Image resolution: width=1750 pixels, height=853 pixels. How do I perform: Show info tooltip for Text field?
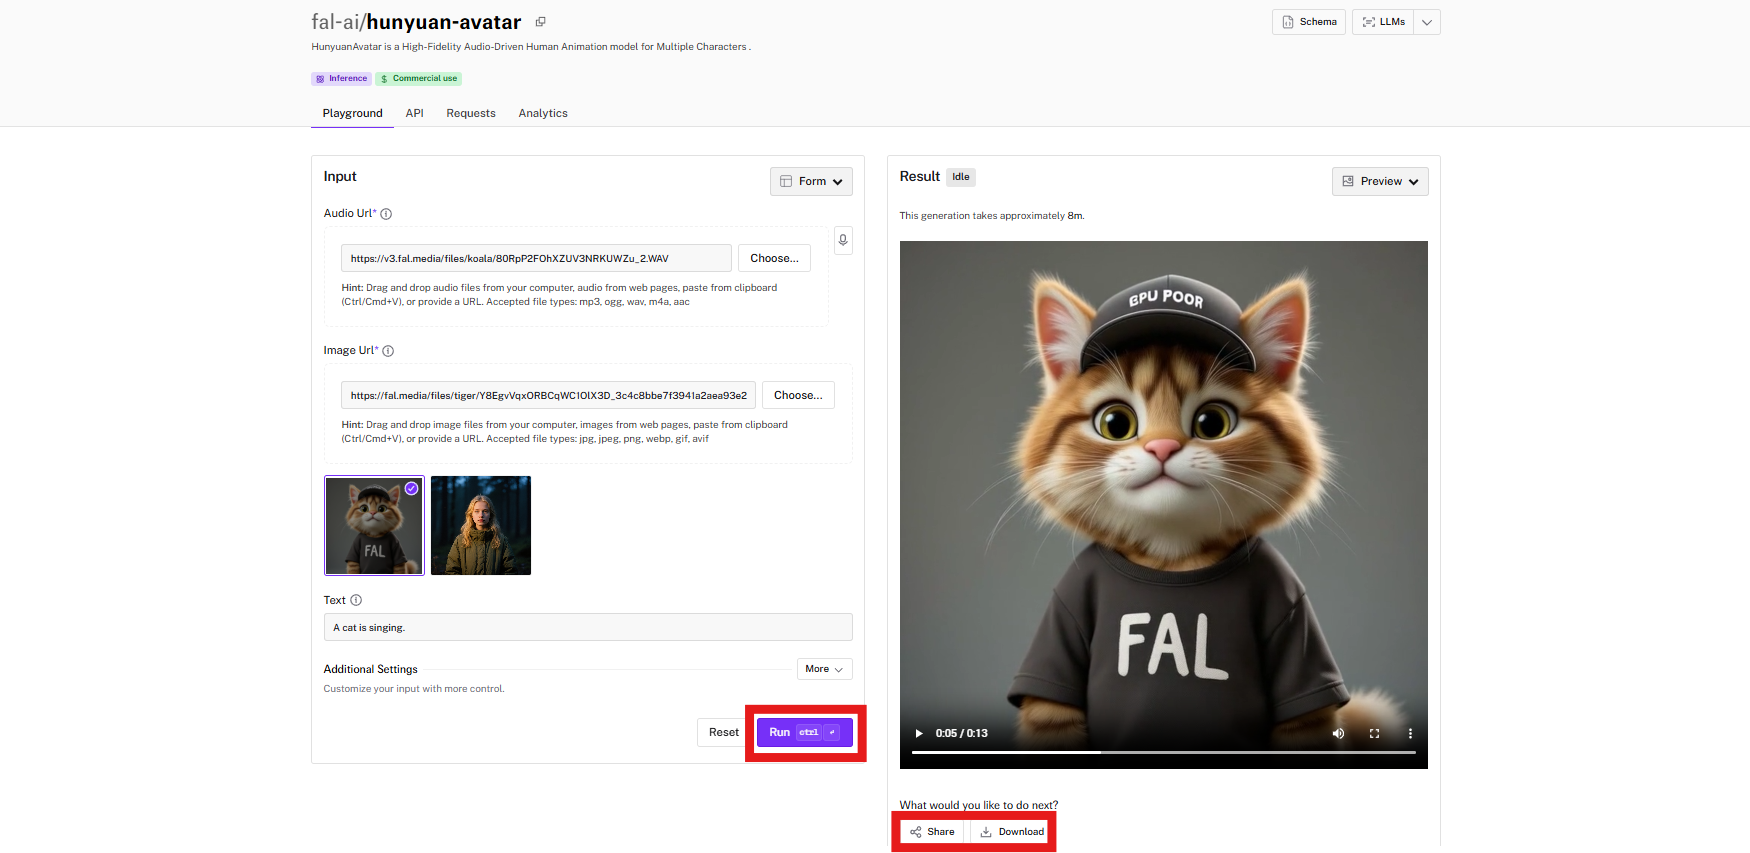(x=356, y=600)
